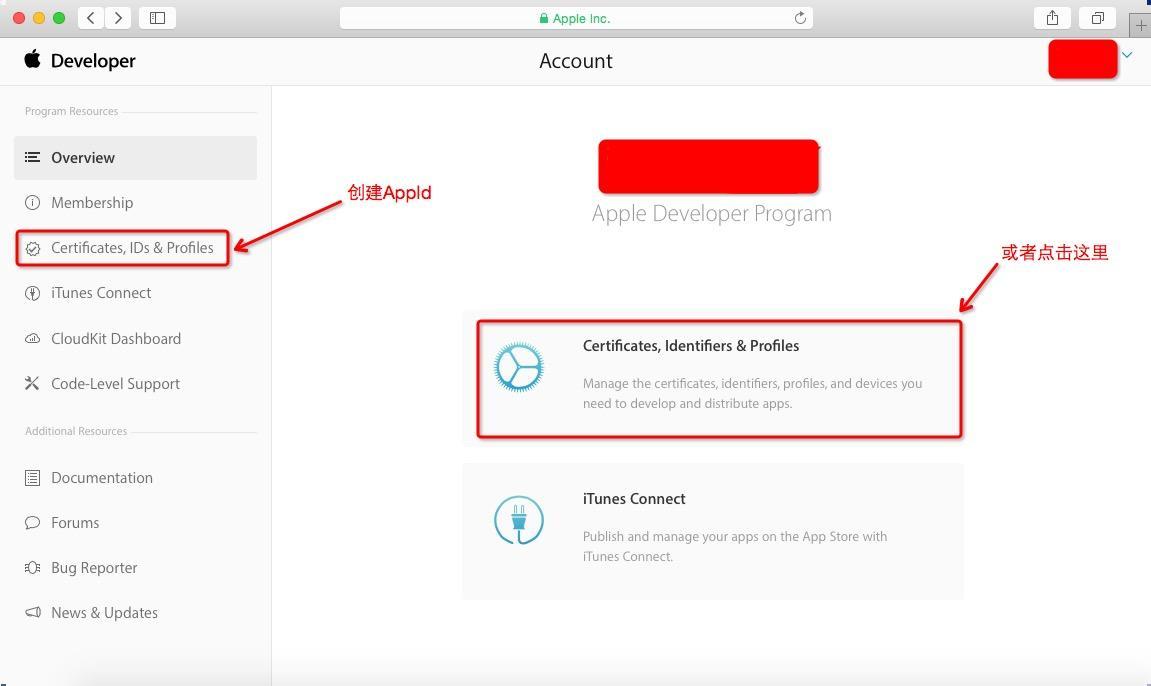
Task: Click the Developer title link
Action: tap(92, 61)
